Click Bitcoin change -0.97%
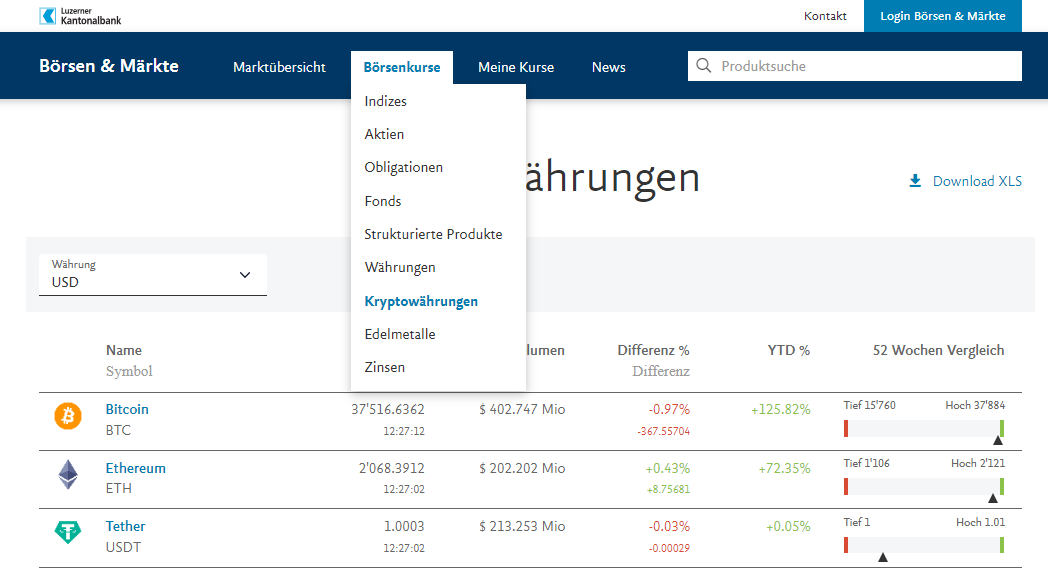Viewport: 1048px width, 572px height. (669, 409)
